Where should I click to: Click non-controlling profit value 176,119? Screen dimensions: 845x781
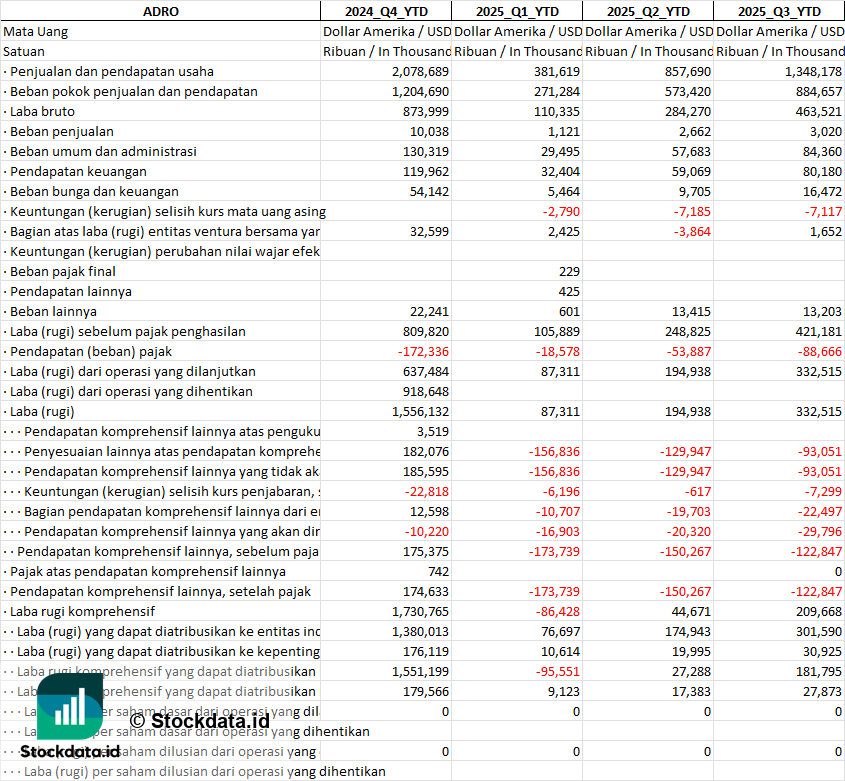pos(426,651)
